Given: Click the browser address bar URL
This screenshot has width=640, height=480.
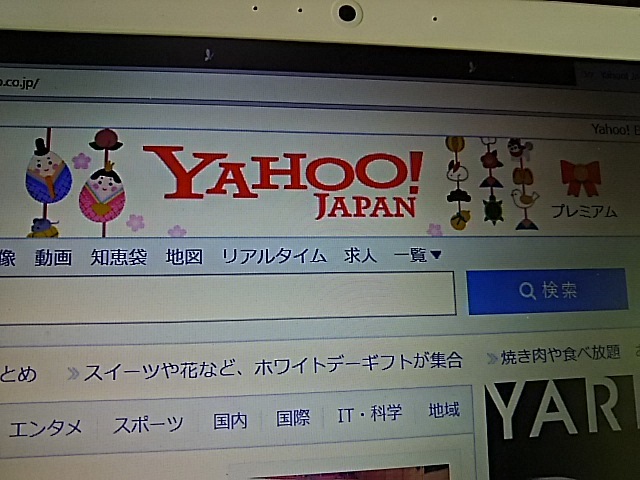Looking at the screenshot, I should click(19, 83).
